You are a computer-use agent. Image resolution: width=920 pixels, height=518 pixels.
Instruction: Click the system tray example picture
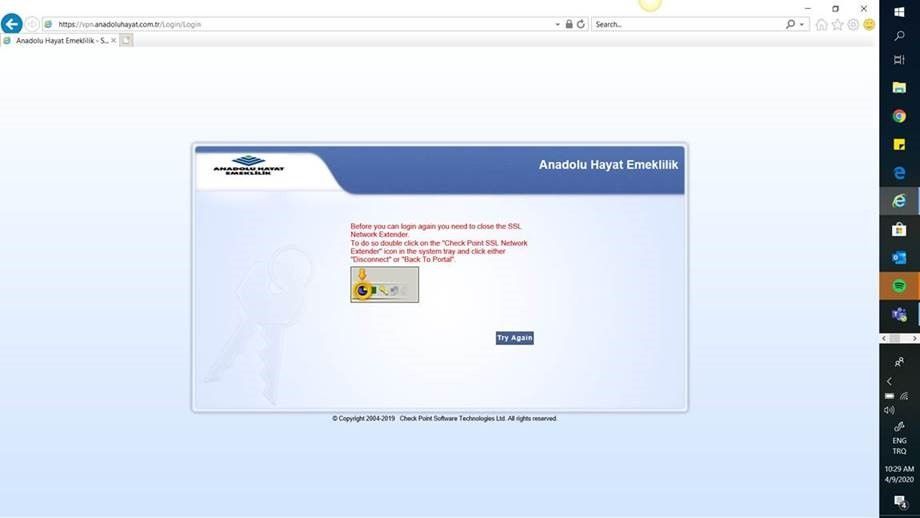[384, 285]
